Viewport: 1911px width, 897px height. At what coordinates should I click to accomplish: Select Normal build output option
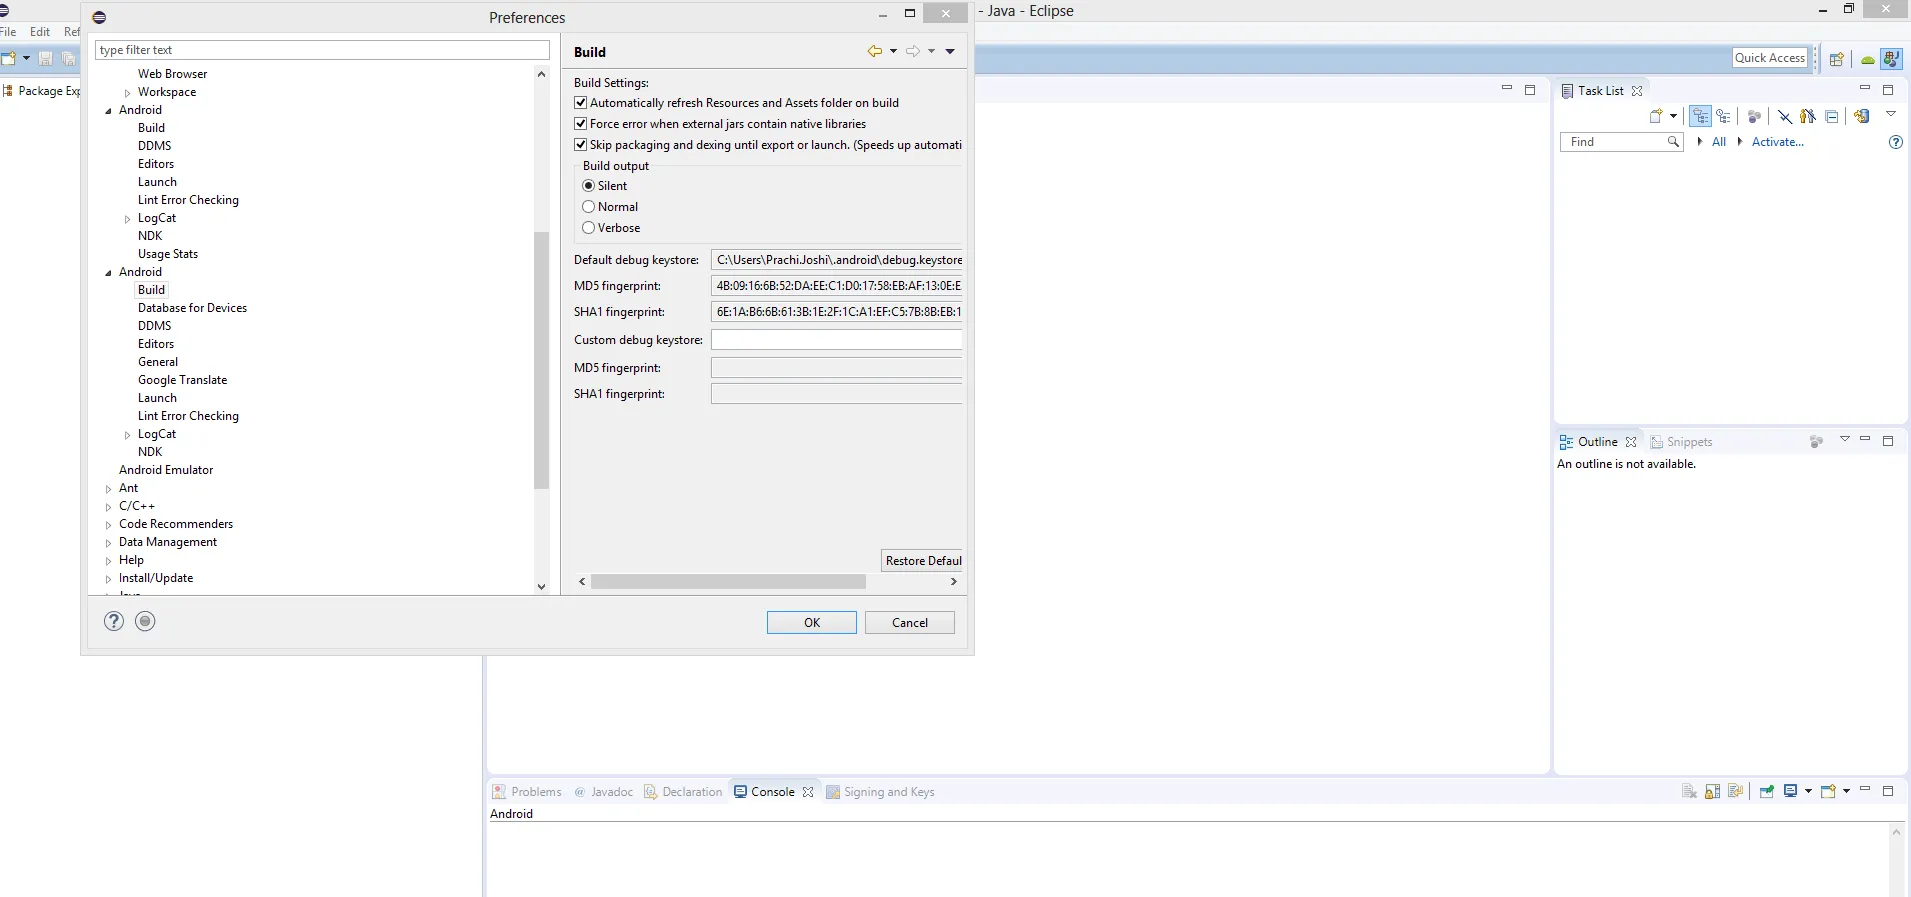coord(589,207)
